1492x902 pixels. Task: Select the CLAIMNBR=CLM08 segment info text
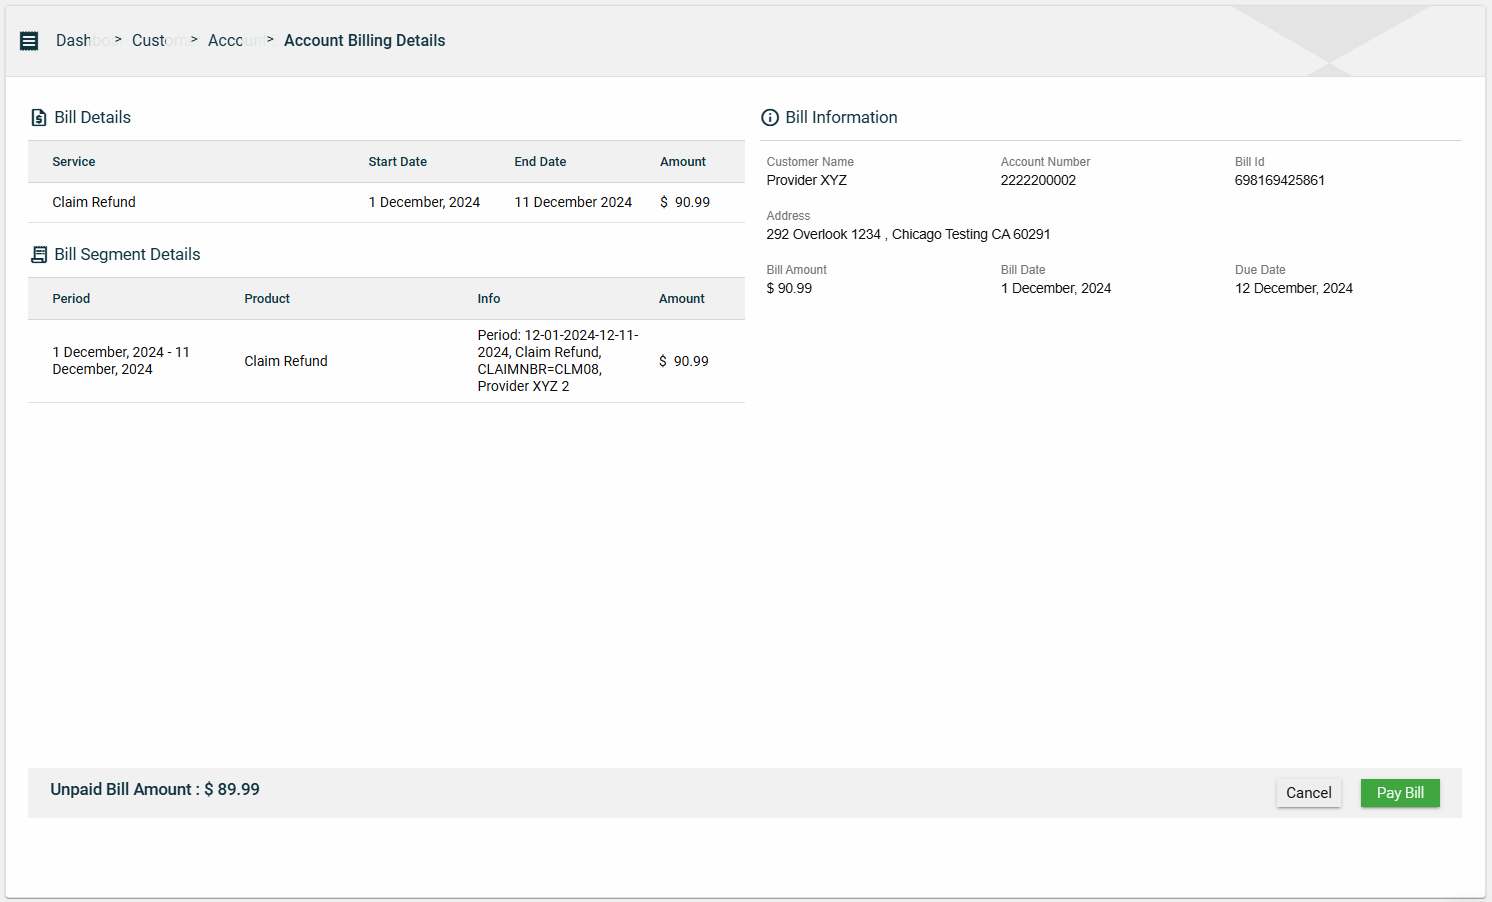(x=540, y=369)
